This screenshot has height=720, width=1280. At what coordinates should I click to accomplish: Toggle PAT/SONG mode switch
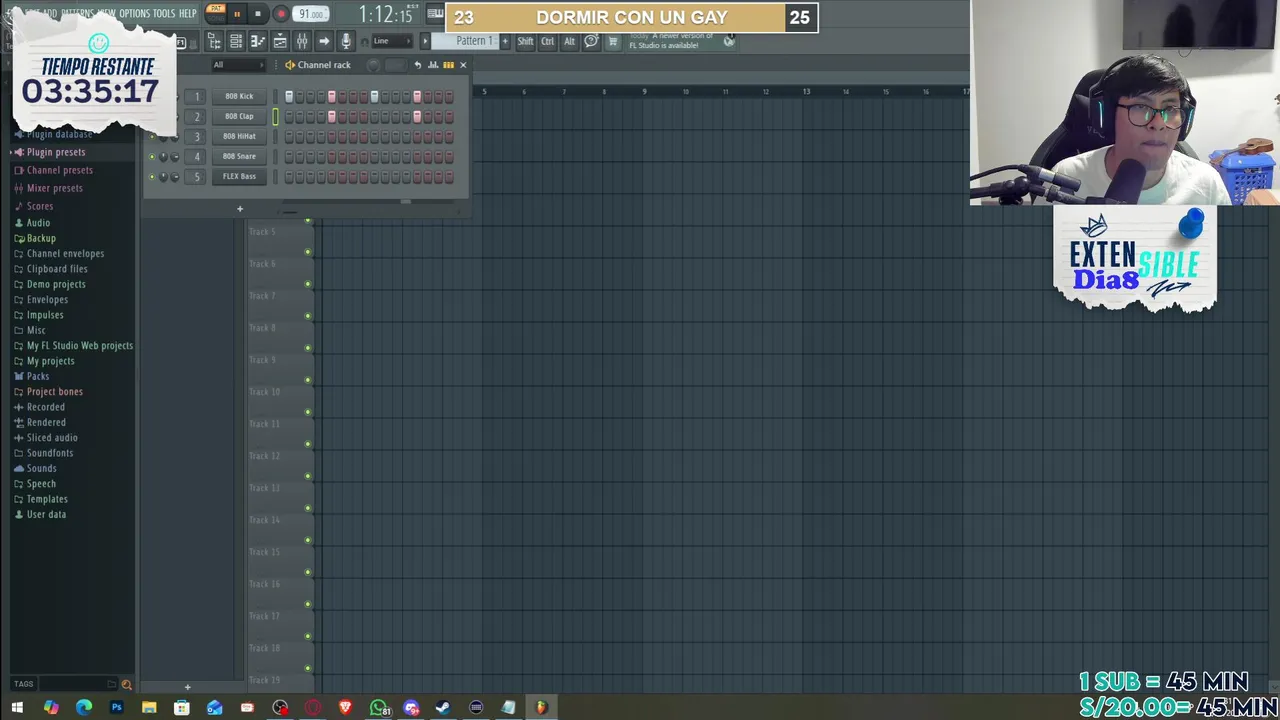click(215, 13)
